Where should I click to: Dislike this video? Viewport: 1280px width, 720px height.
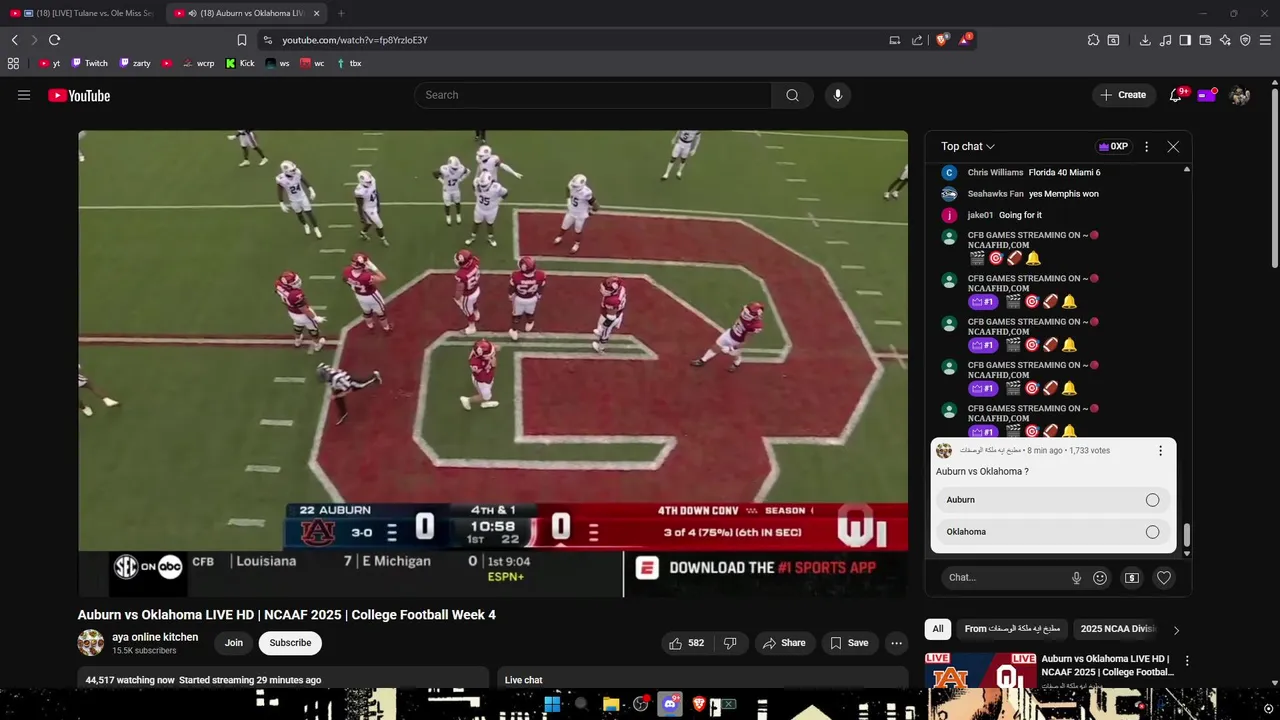coord(730,643)
